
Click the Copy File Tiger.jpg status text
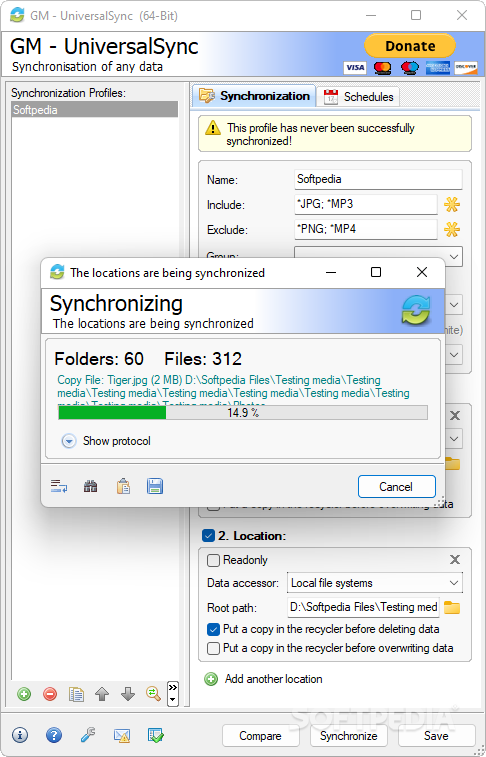[x=234, y=392]
